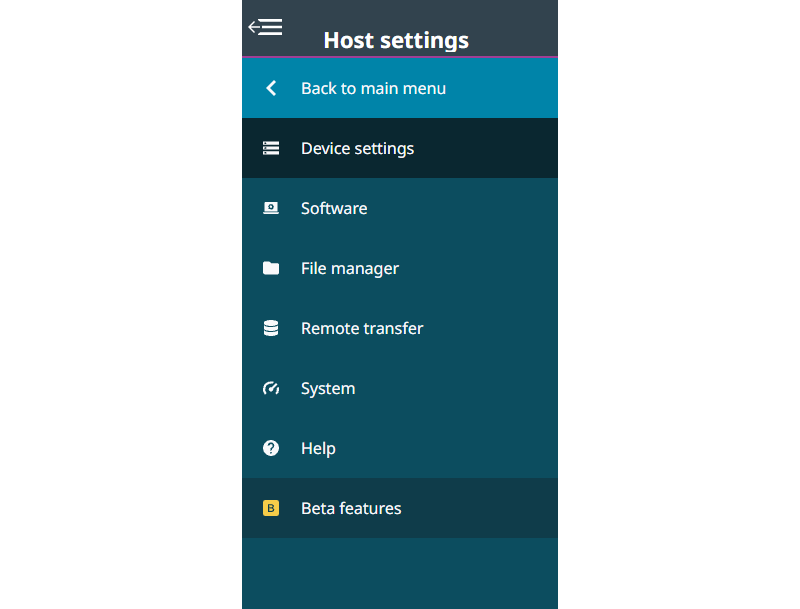The width and height of the screenshot is (800, 609).
Task: Collapse the settings sidebar with the top-left arrow
Action: [x=267, y=27]
